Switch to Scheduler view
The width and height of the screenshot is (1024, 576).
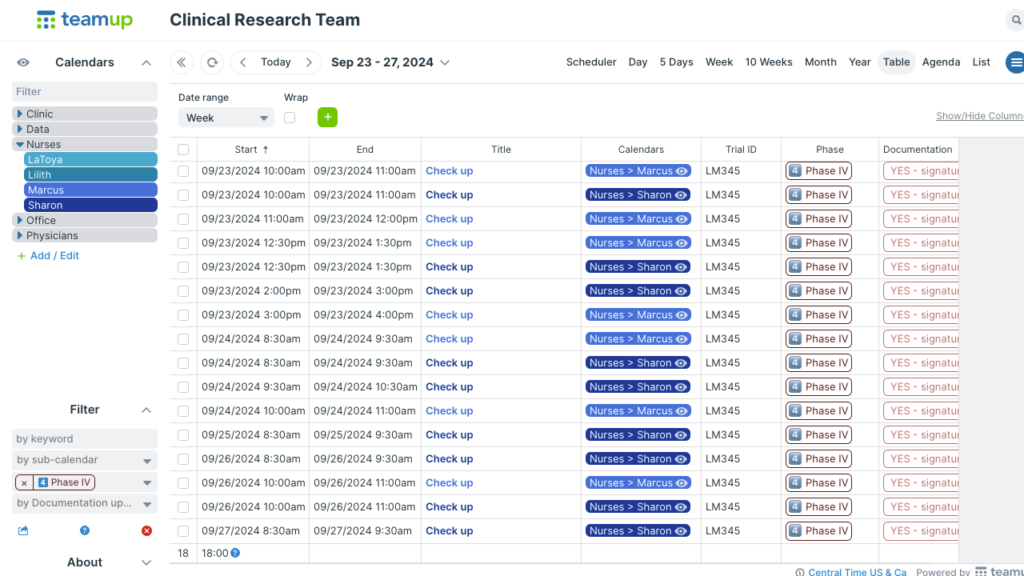click(591, 63)
